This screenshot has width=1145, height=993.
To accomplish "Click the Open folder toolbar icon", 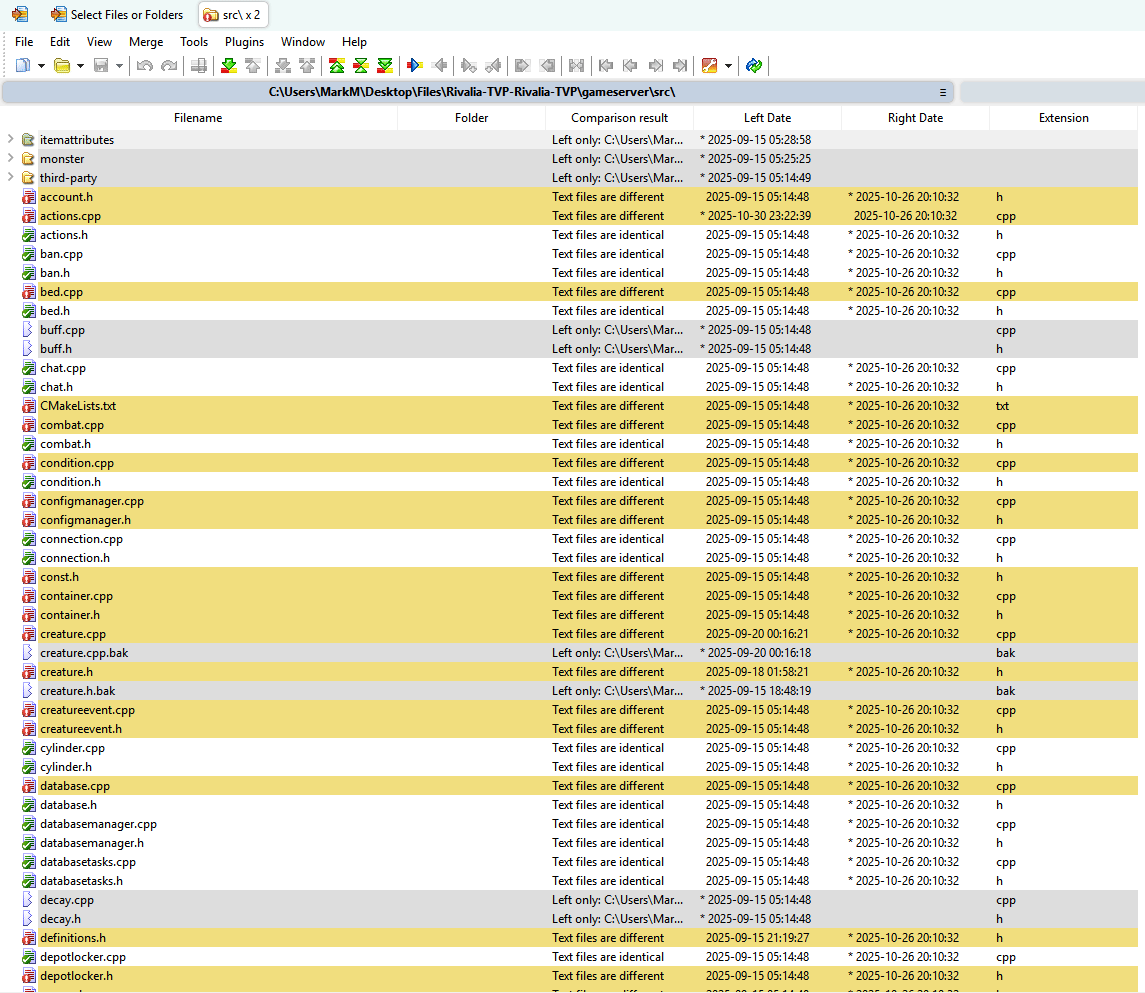I will 63,66.
